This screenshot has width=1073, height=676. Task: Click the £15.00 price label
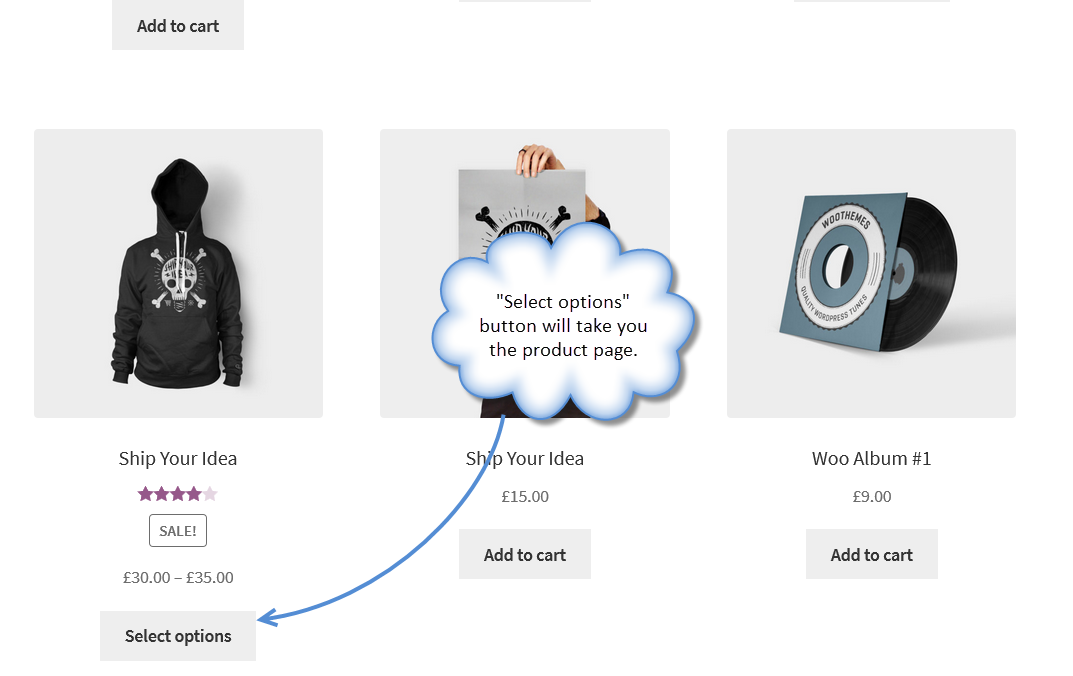coord(524,496)
